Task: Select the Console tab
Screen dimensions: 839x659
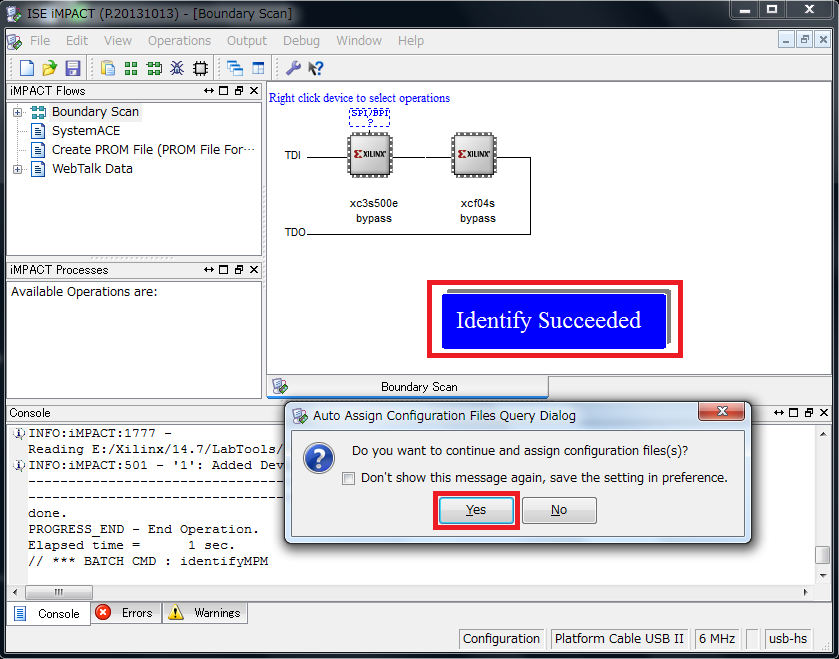Action: click(48, 614)
